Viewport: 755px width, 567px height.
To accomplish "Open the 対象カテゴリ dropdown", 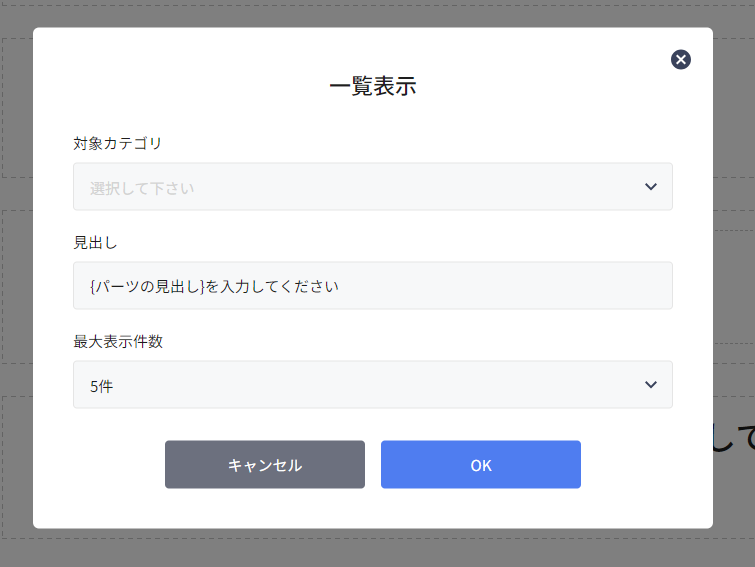I will (x=372, y=187).
